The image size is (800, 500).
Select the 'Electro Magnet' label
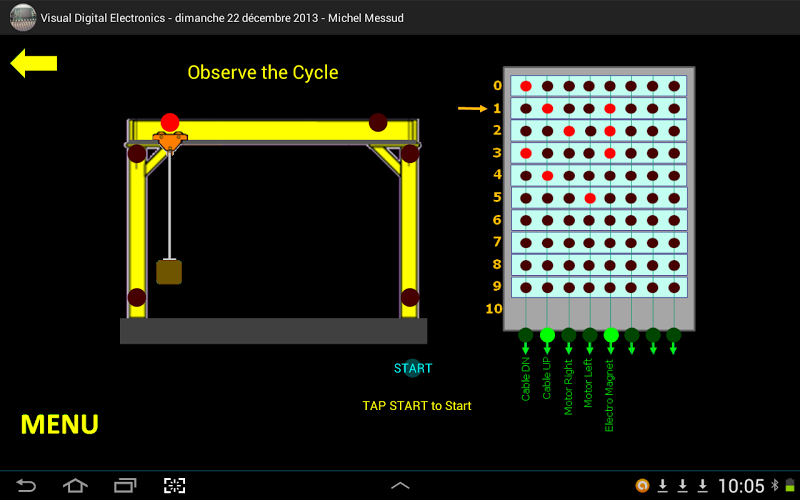pos(609,396)
